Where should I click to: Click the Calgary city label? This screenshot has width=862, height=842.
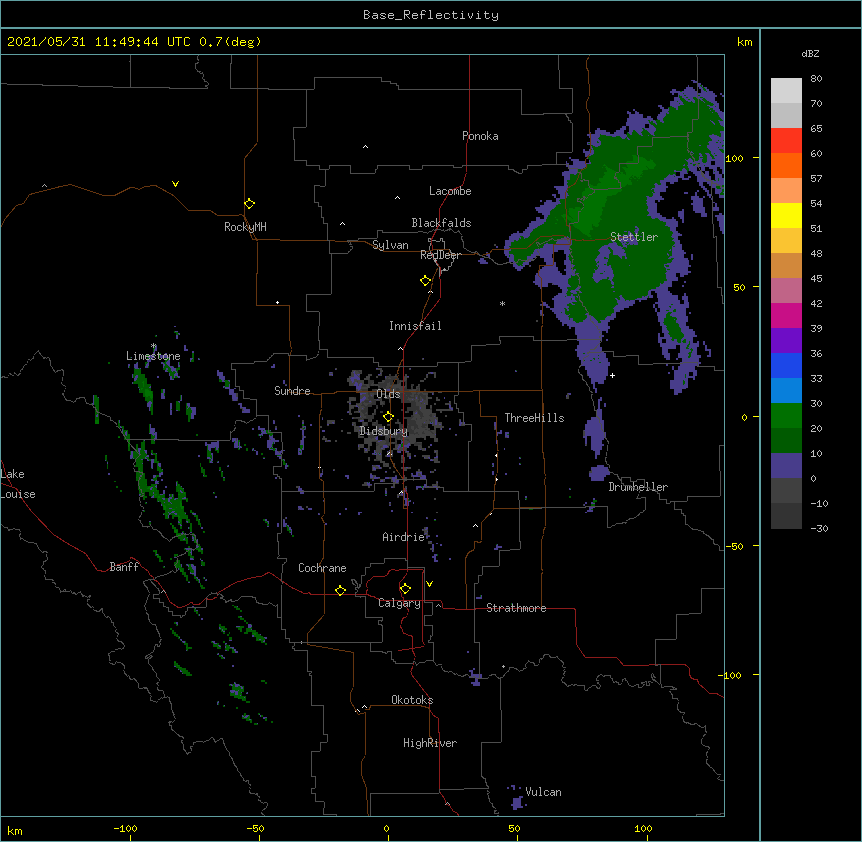(399, 603)
